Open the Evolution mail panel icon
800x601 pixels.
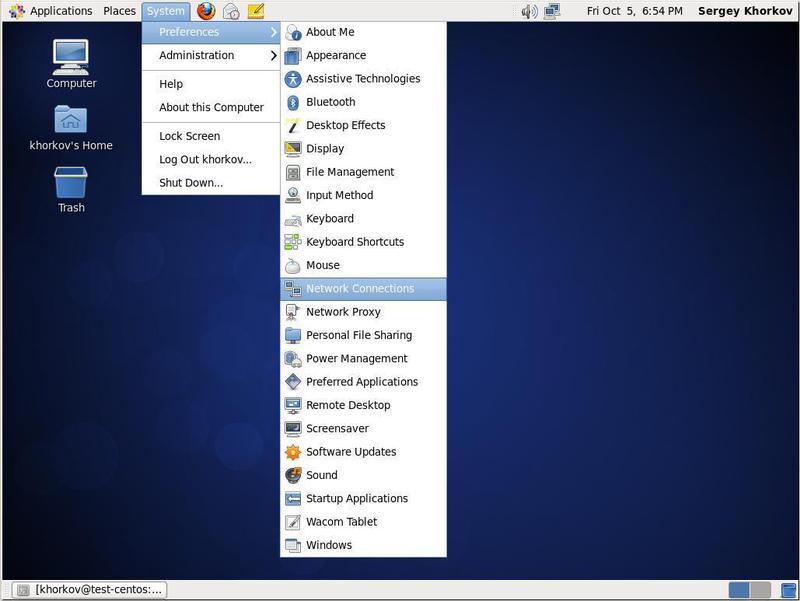click(x=228, y=11)
